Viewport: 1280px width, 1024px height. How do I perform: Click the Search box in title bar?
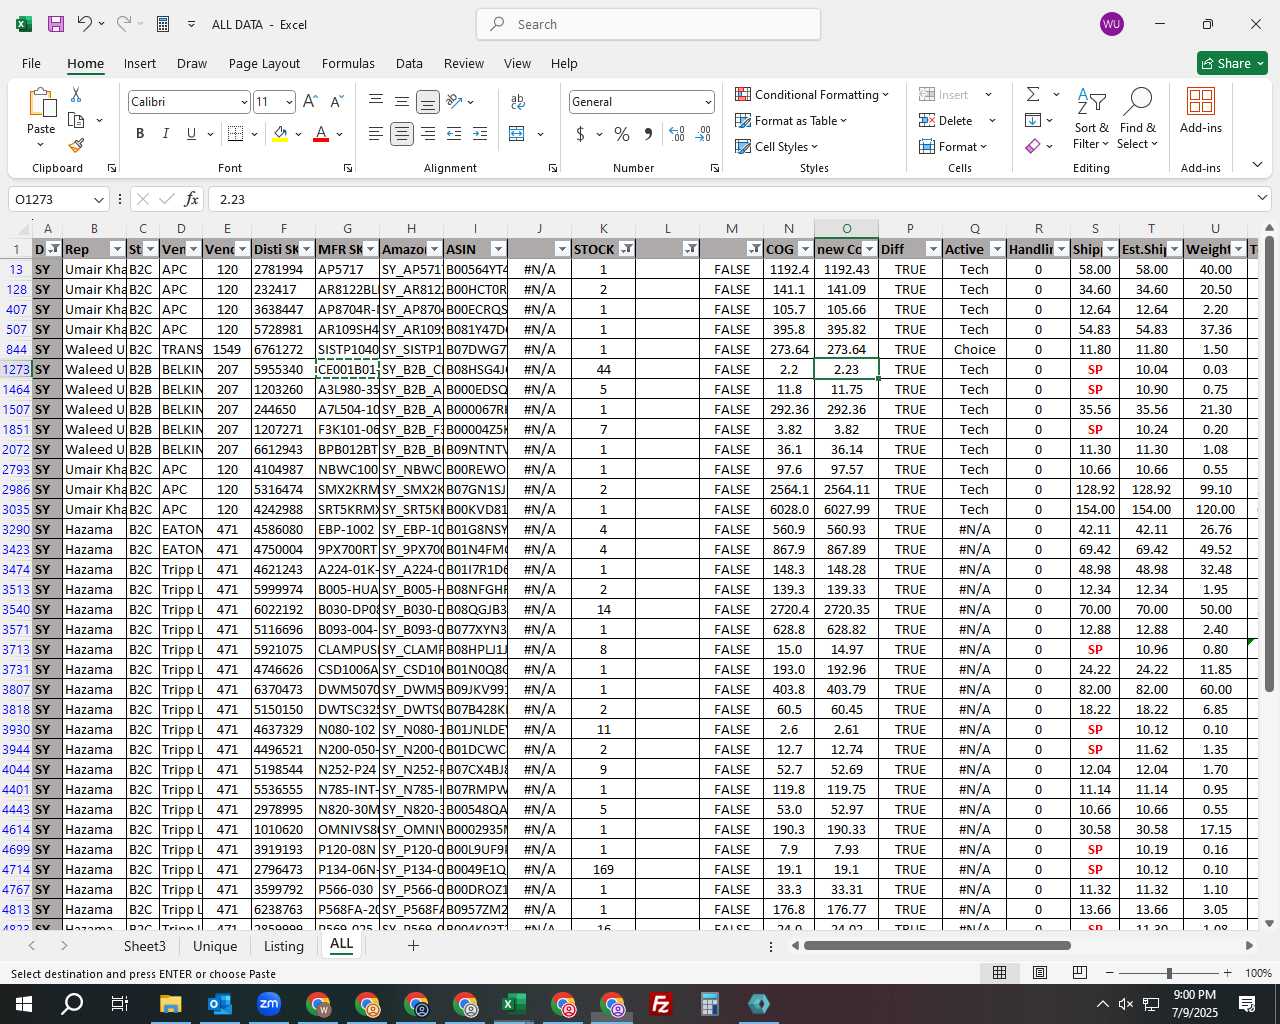coord(648,24)
